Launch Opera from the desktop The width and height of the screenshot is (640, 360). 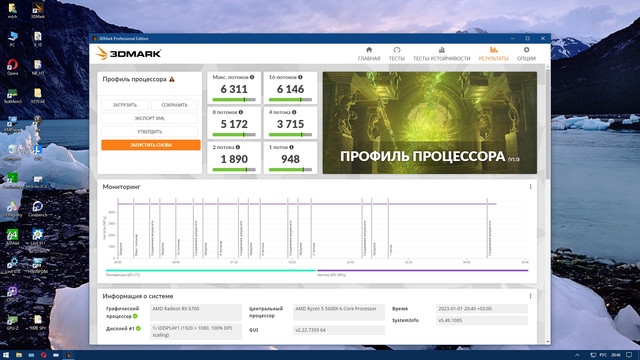click(x=12, y=67)
